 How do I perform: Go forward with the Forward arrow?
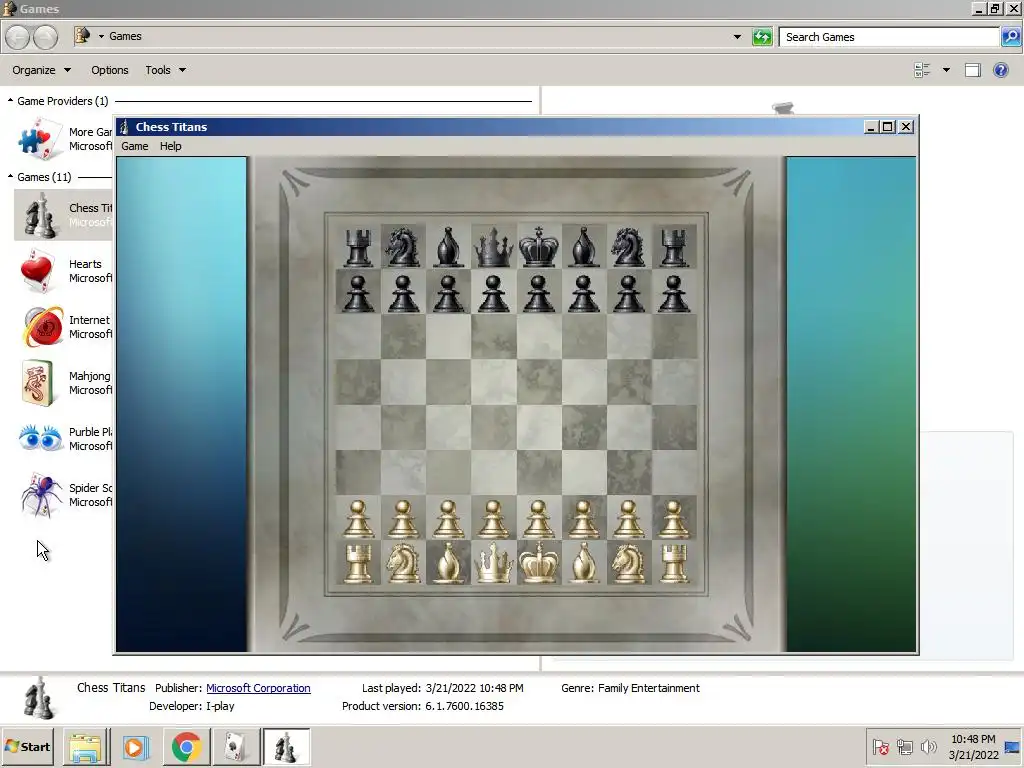coord(45,37)
